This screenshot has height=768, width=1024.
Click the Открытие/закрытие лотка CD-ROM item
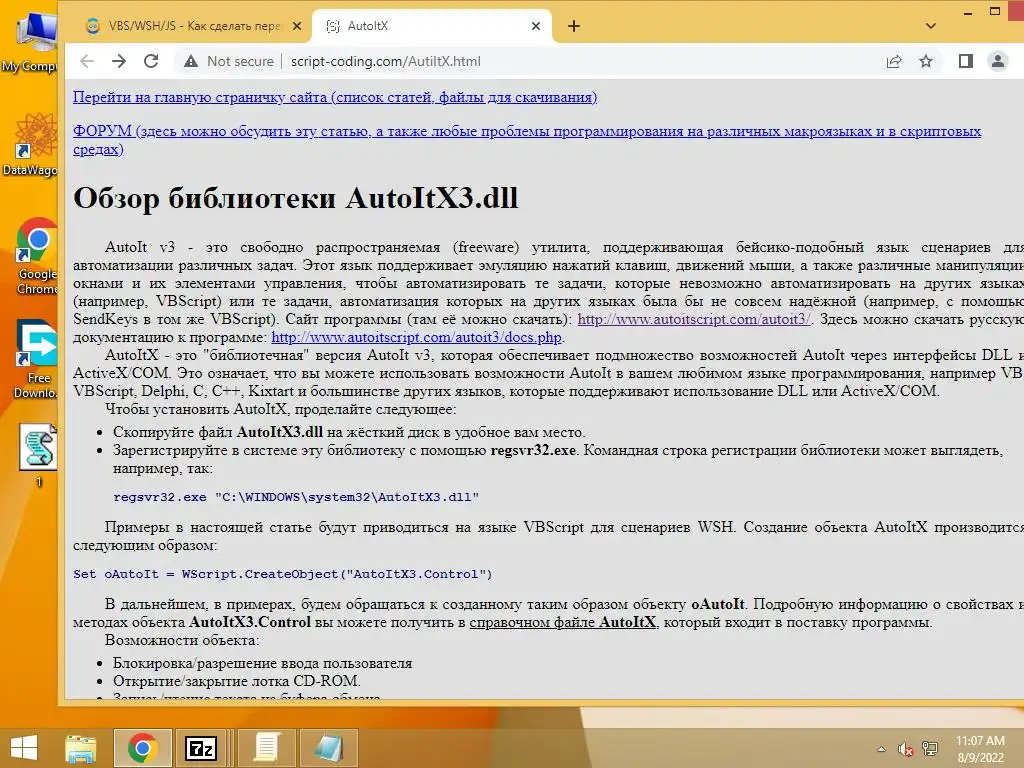pos(237,681)
